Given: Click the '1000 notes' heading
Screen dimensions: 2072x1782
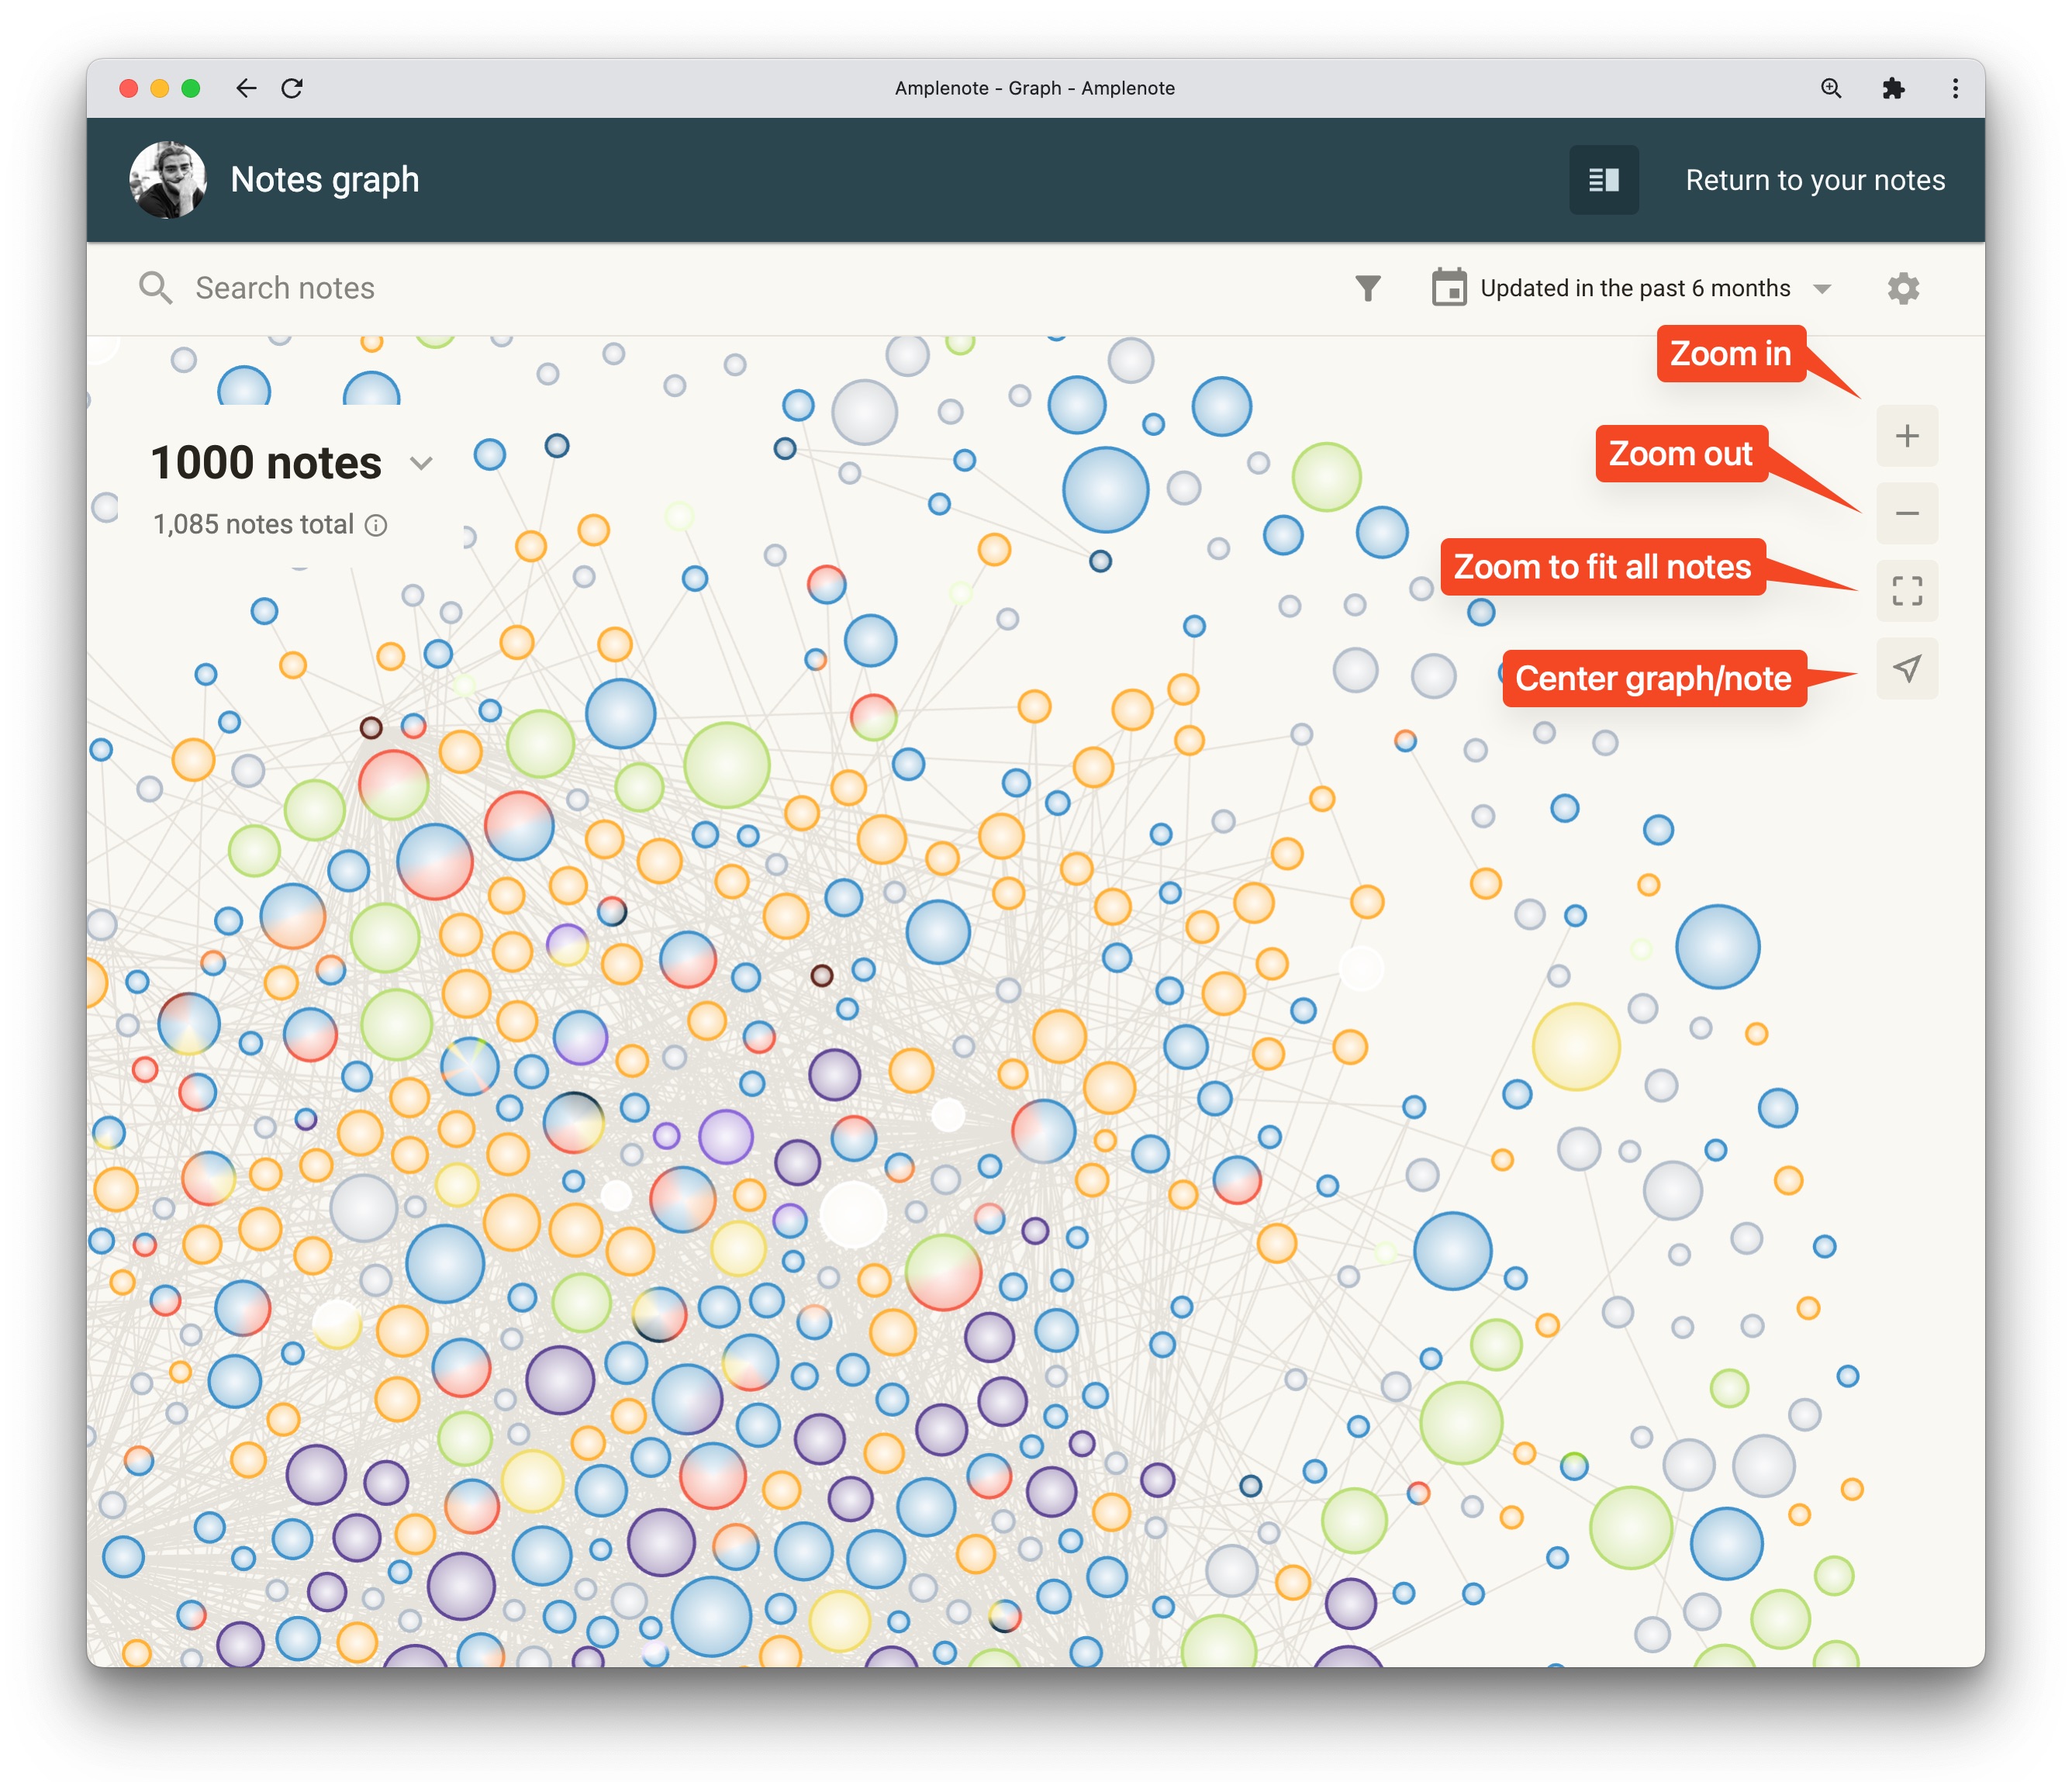Looking at the screenshot, I should [x=266, y=463].
